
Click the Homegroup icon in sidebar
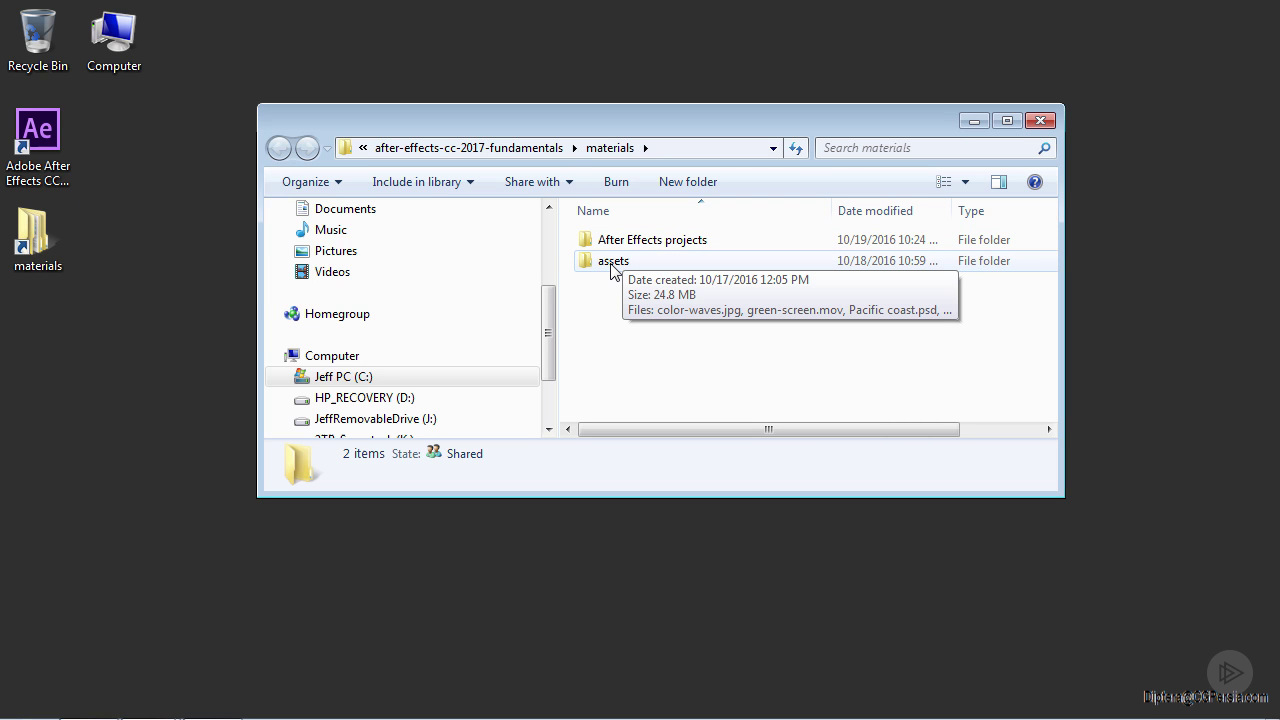click(292, 314)
